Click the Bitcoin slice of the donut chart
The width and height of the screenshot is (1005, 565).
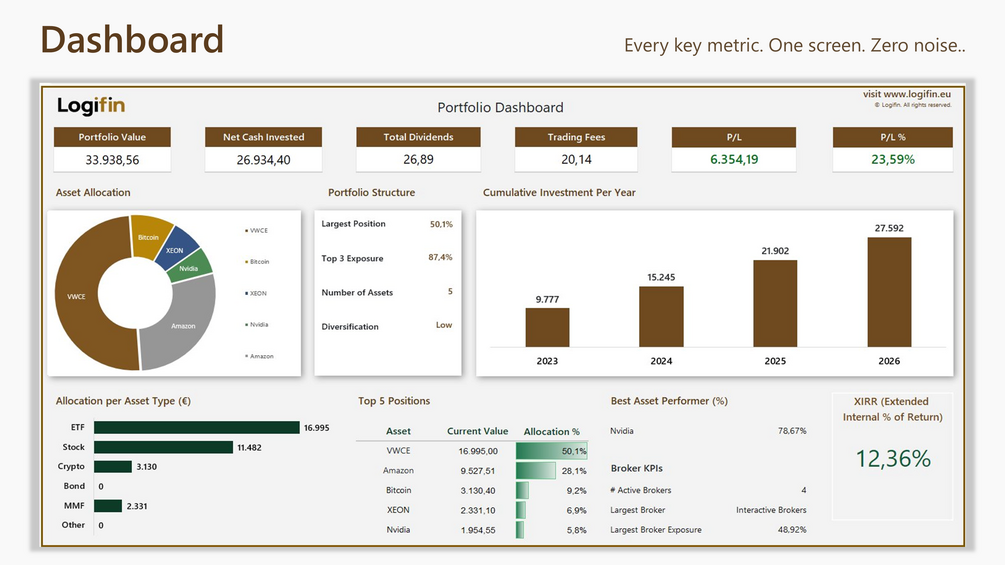coord(149,236)
